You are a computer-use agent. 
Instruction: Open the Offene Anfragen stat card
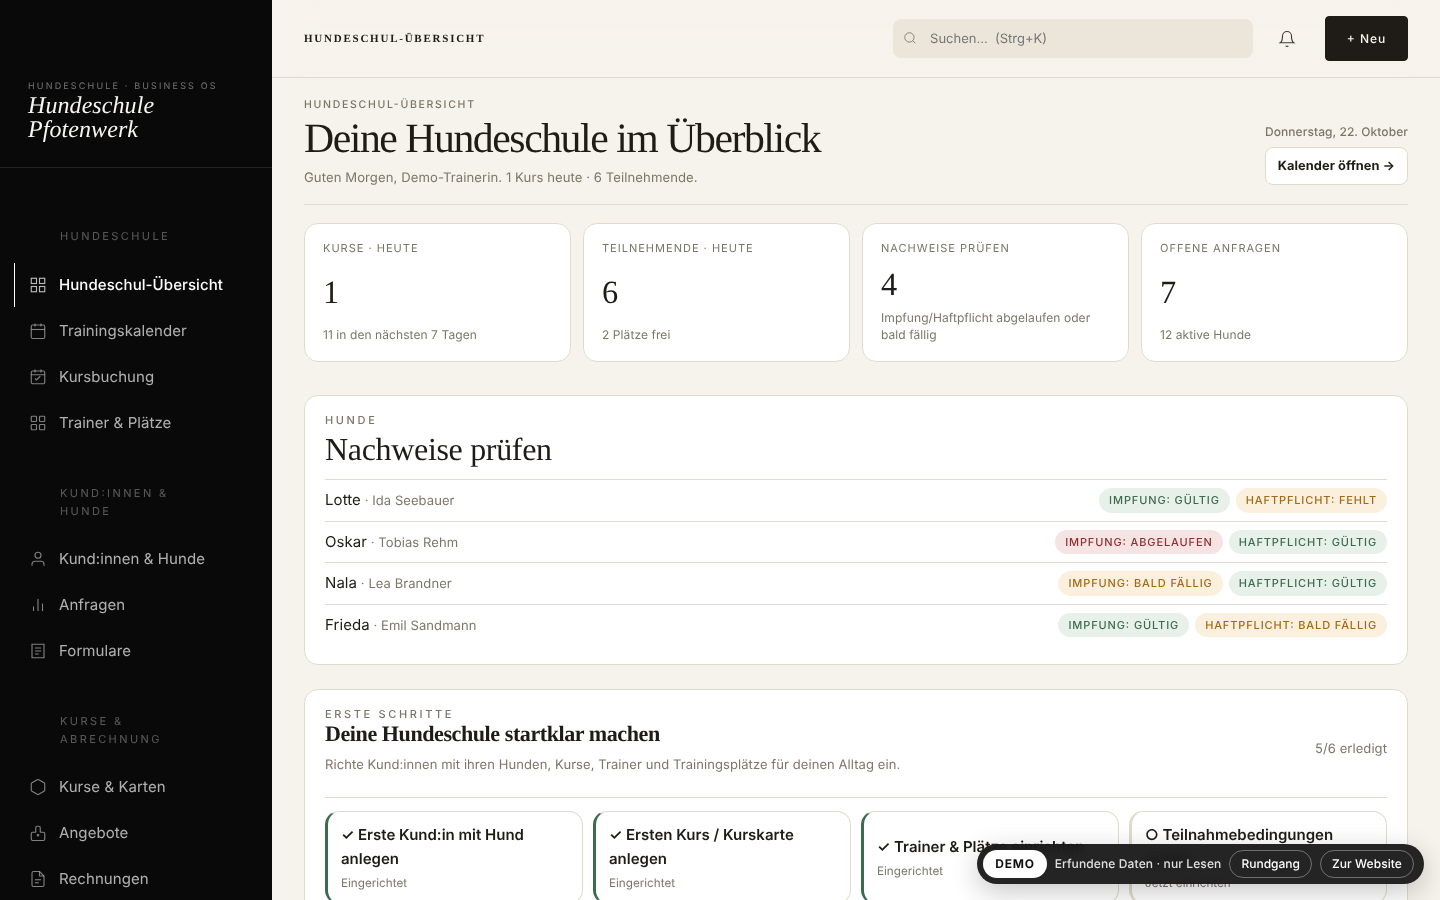(x=1274, y=292)
